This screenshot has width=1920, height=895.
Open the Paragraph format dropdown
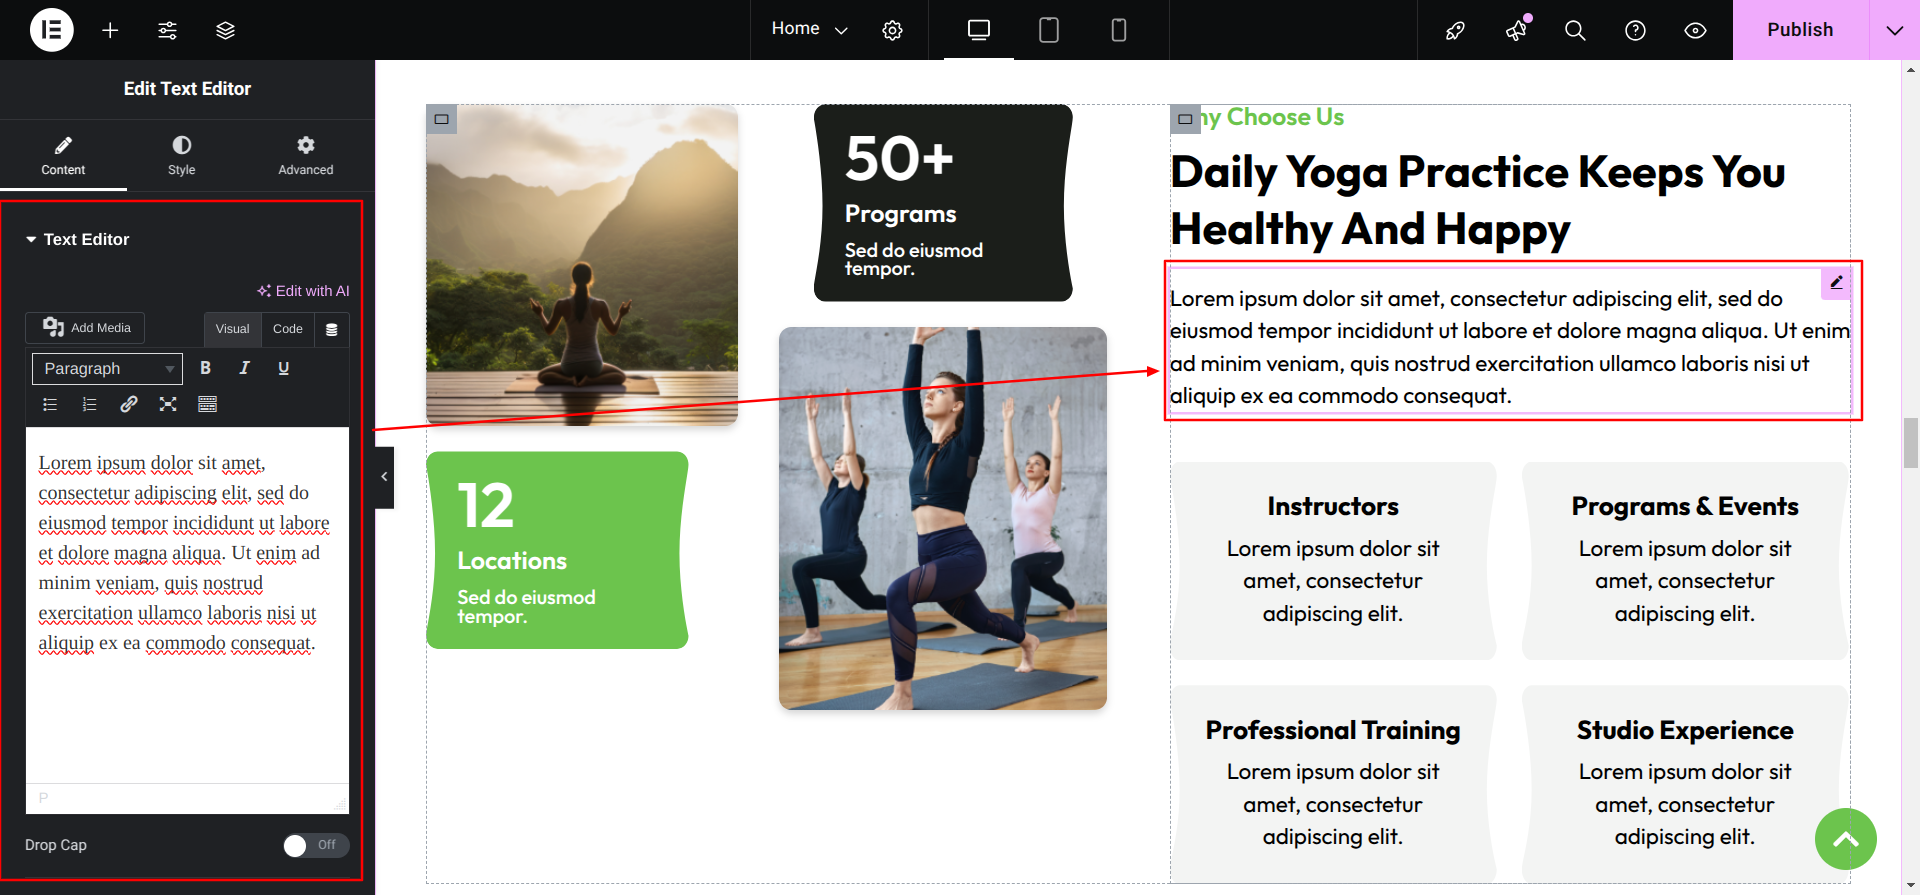pyautogui.click(x=107, y=369)
